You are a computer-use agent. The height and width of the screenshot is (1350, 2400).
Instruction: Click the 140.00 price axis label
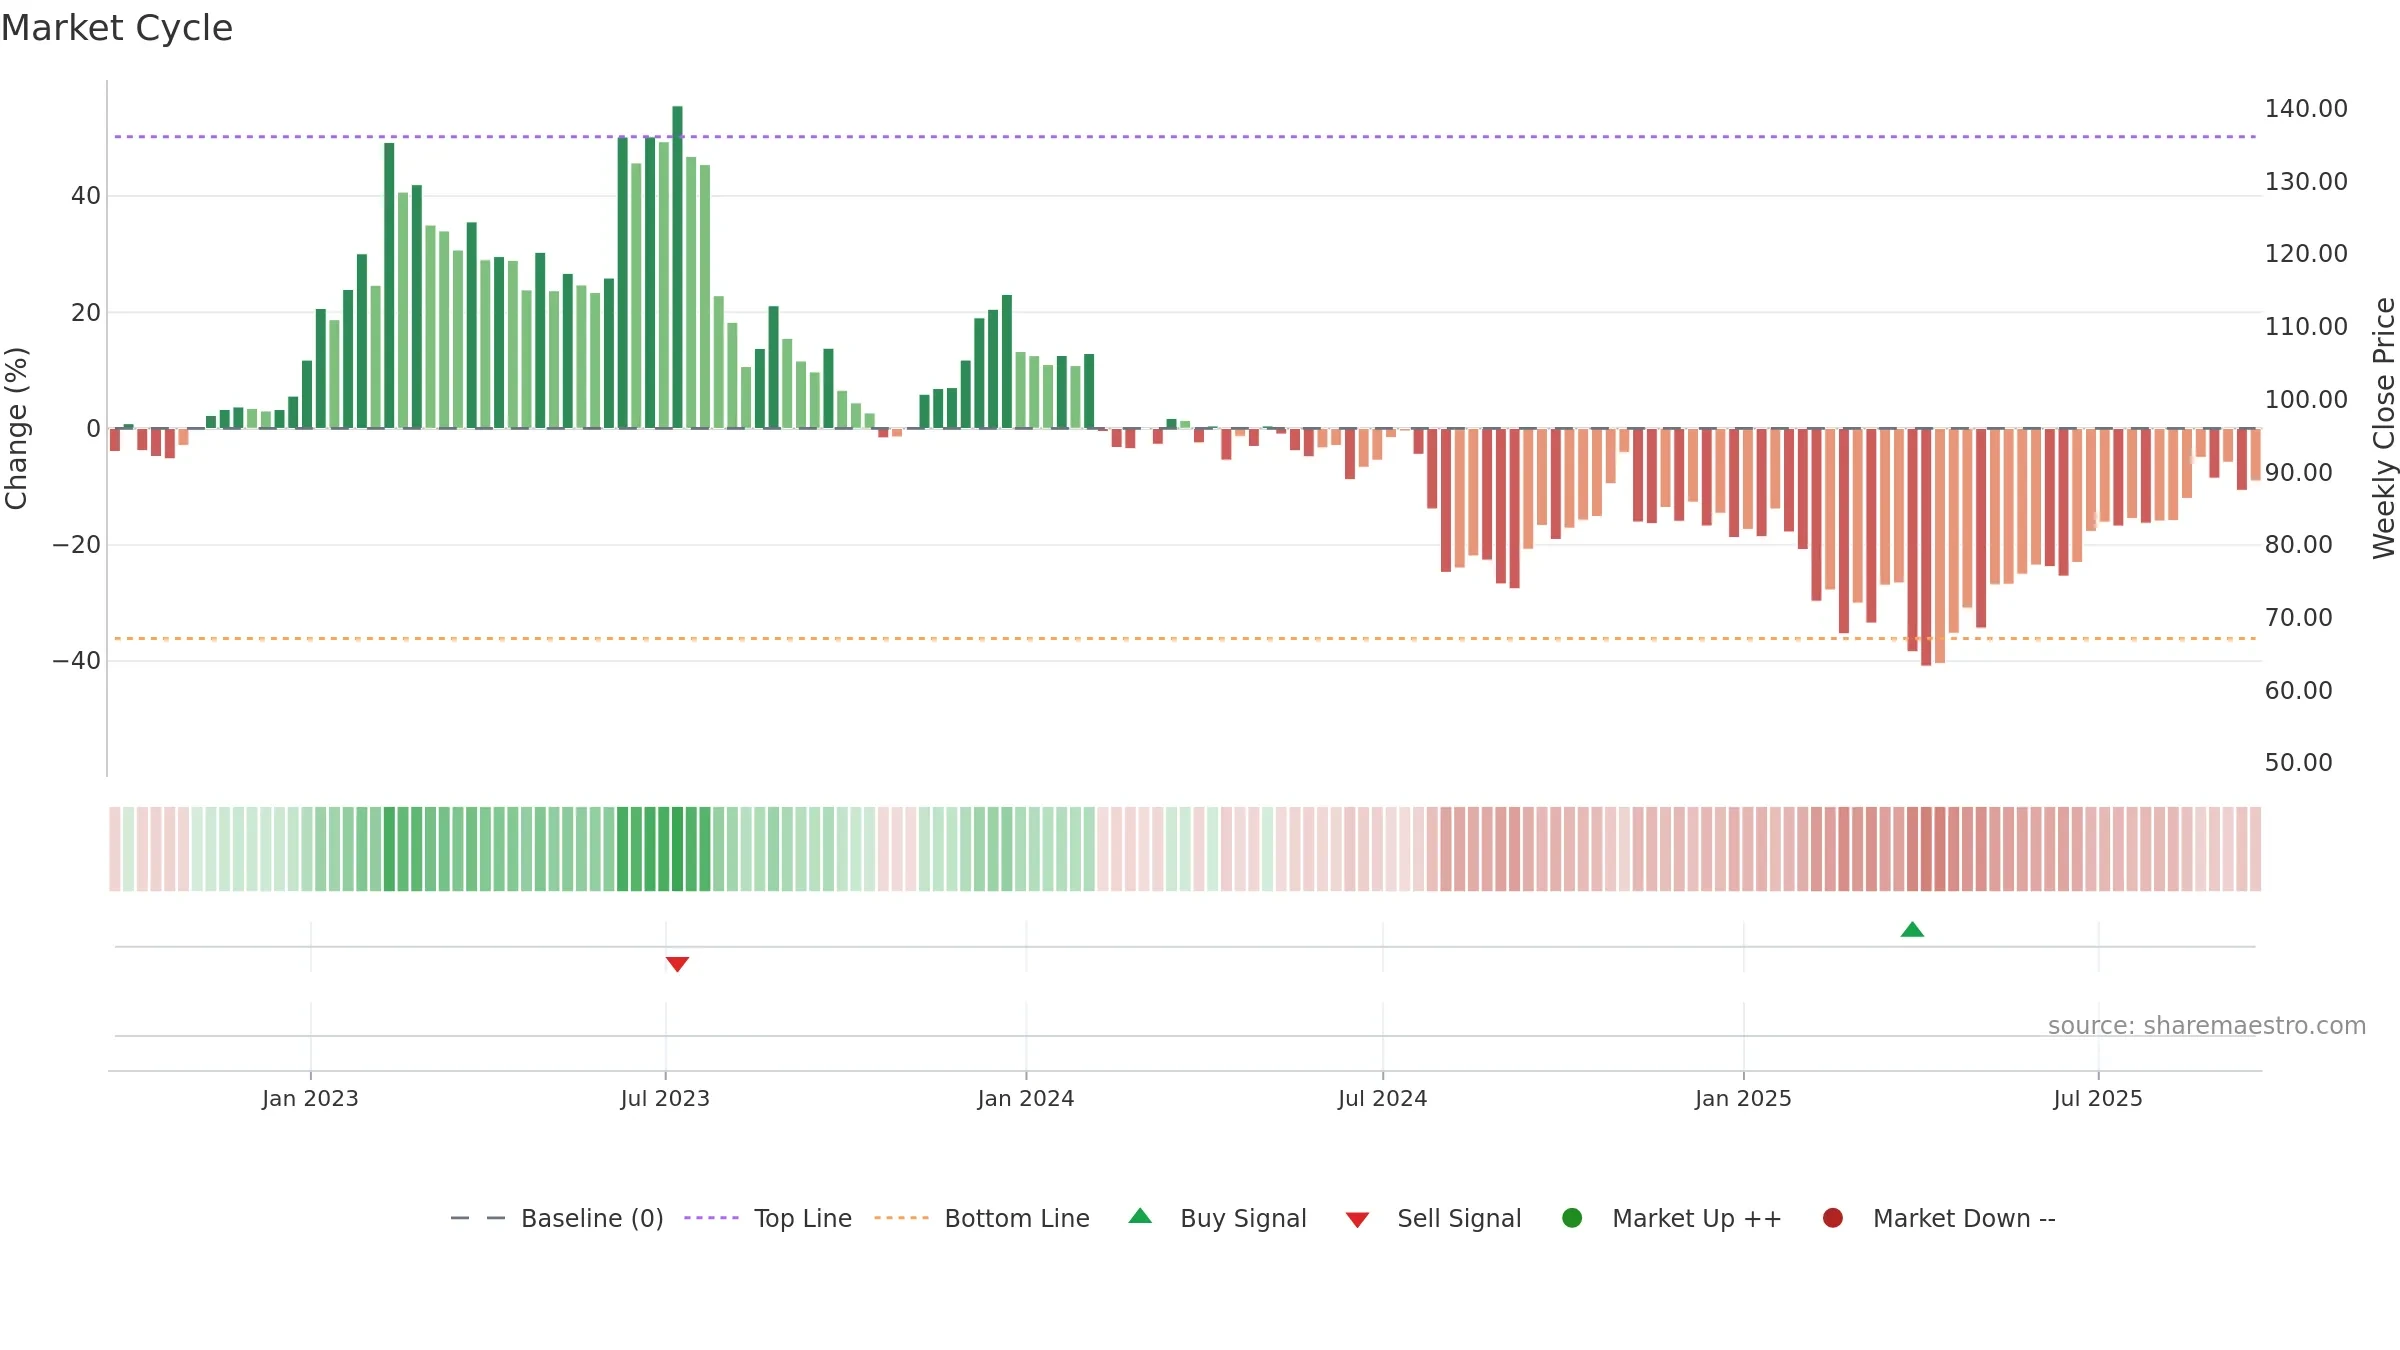(x=2306, y=108)
